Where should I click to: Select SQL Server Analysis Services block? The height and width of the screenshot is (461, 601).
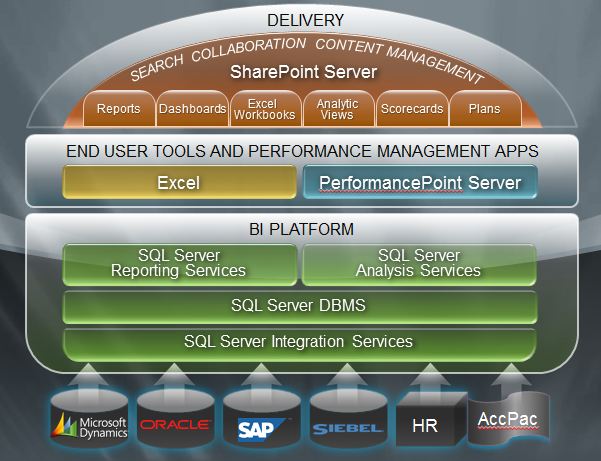[x=419, y=264]
